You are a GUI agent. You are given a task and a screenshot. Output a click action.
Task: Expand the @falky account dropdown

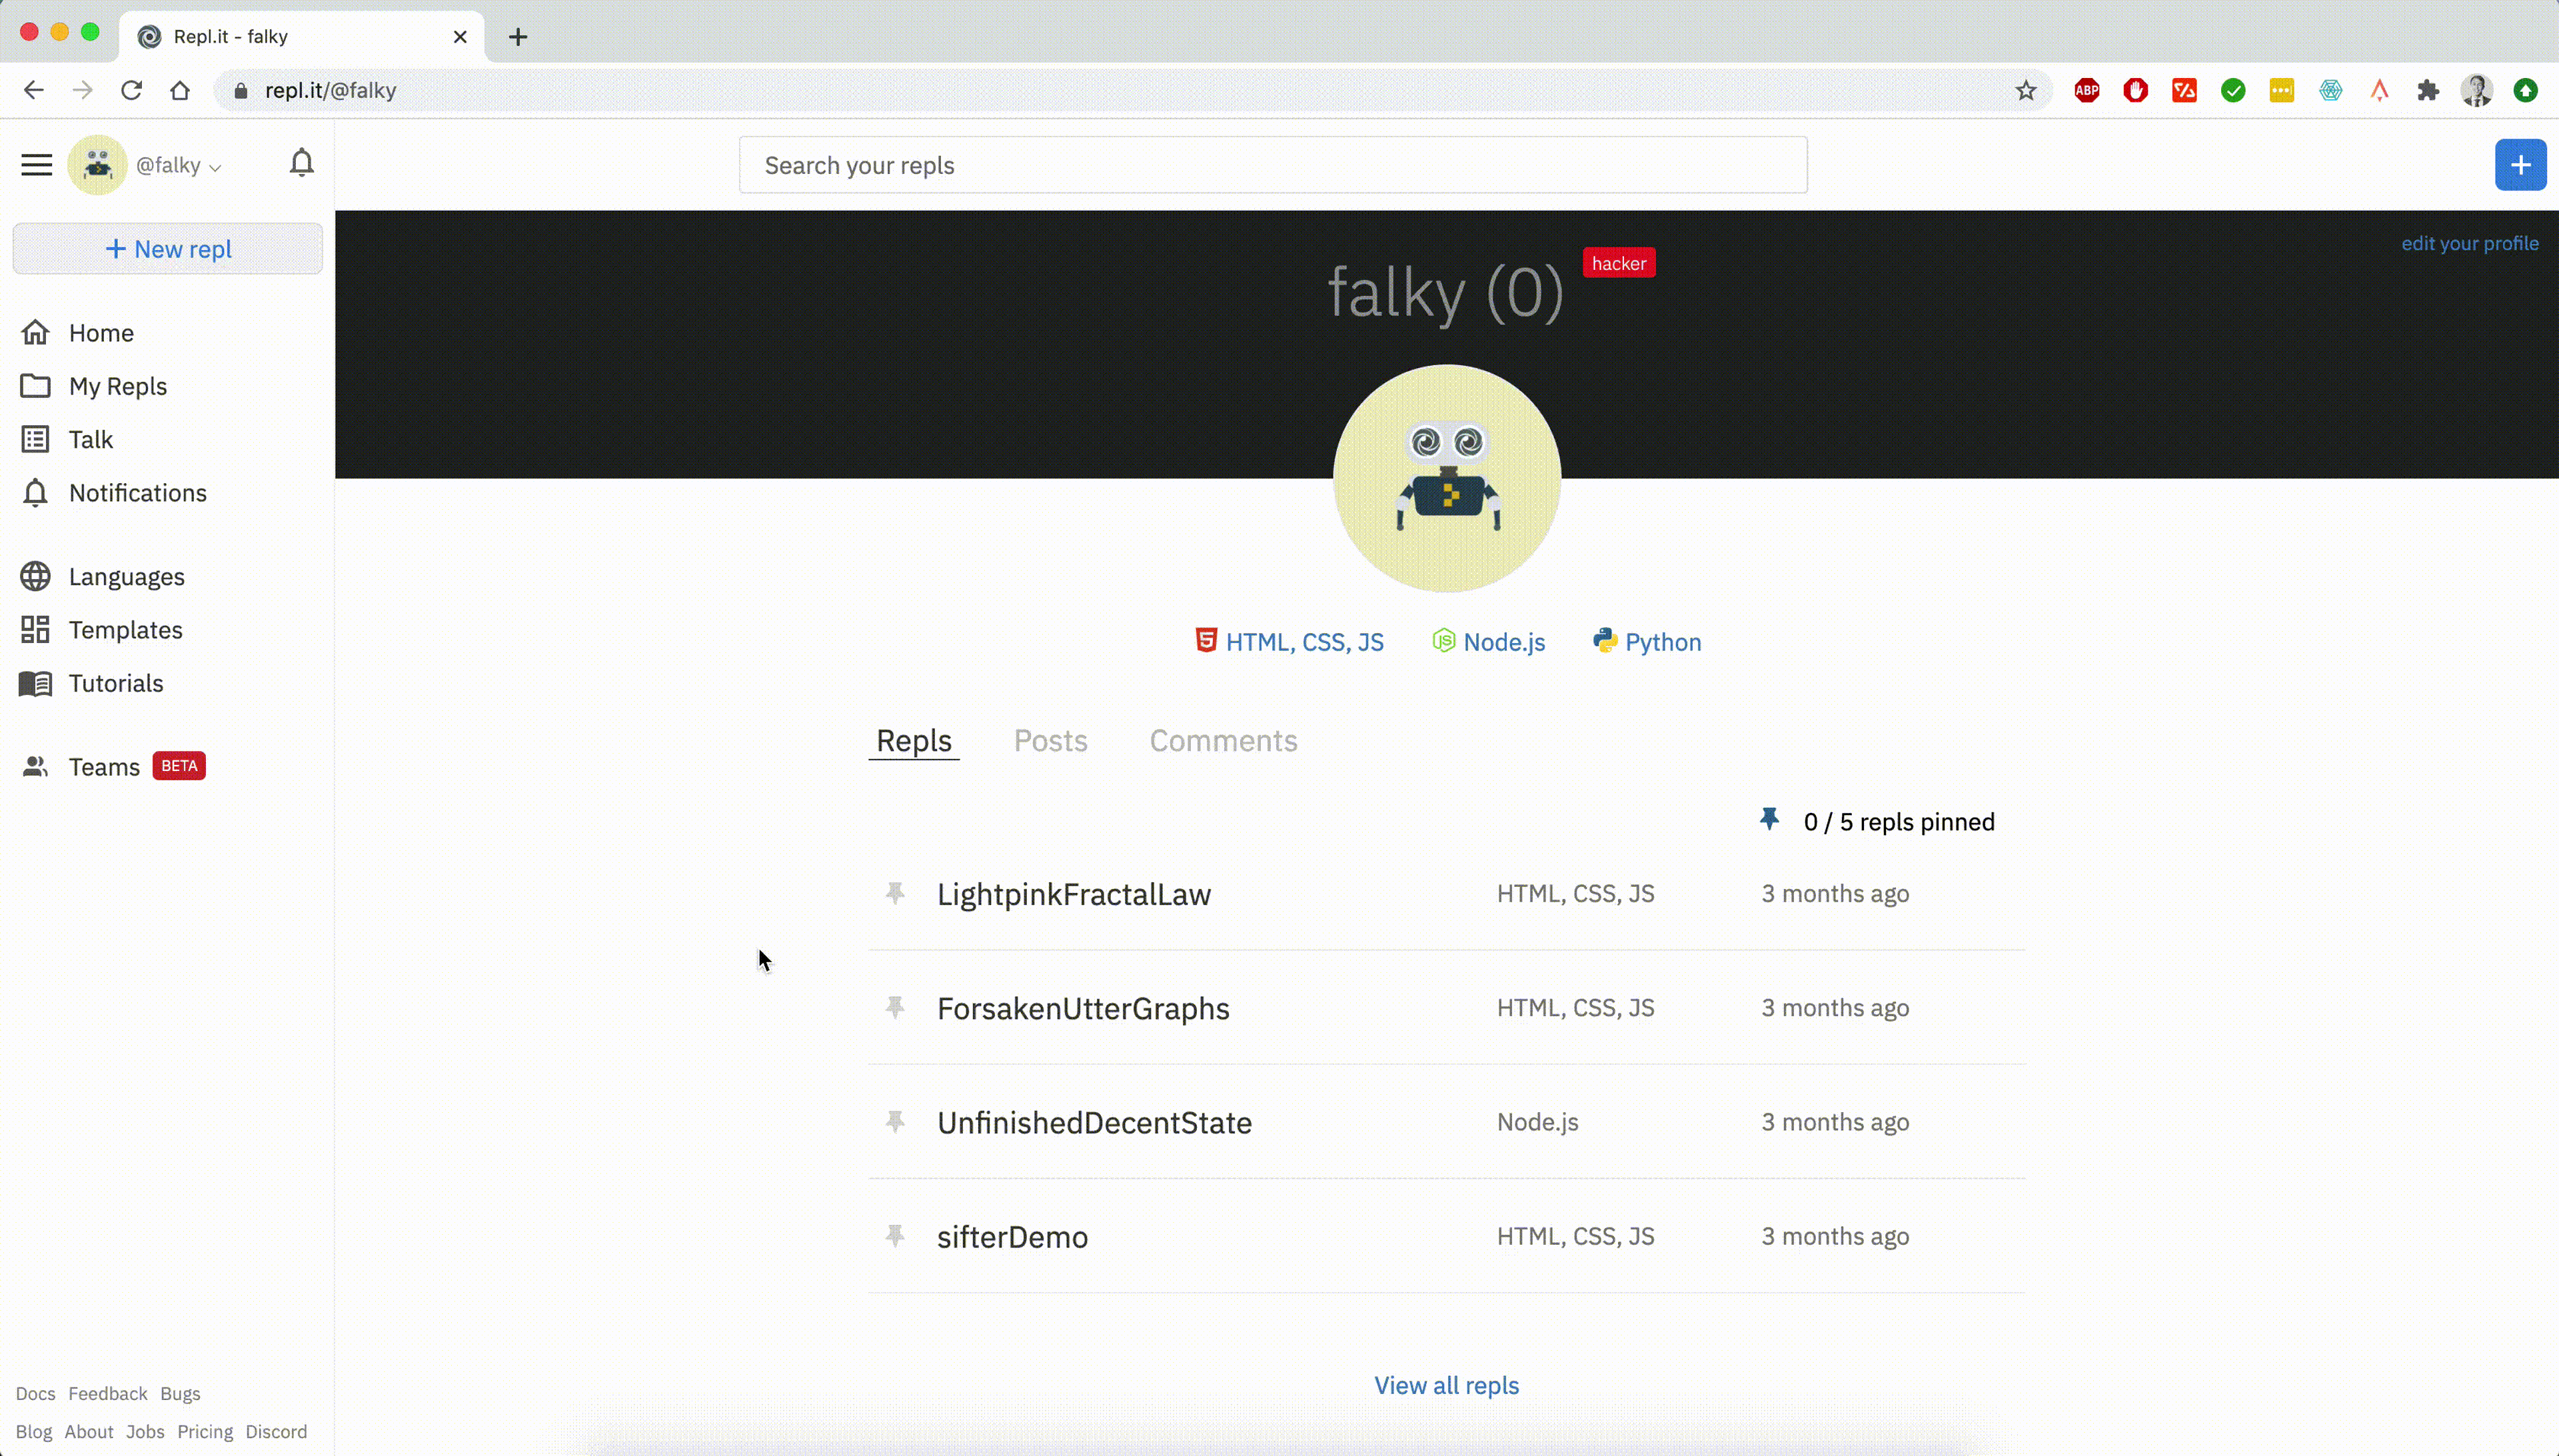pos(178,166)
